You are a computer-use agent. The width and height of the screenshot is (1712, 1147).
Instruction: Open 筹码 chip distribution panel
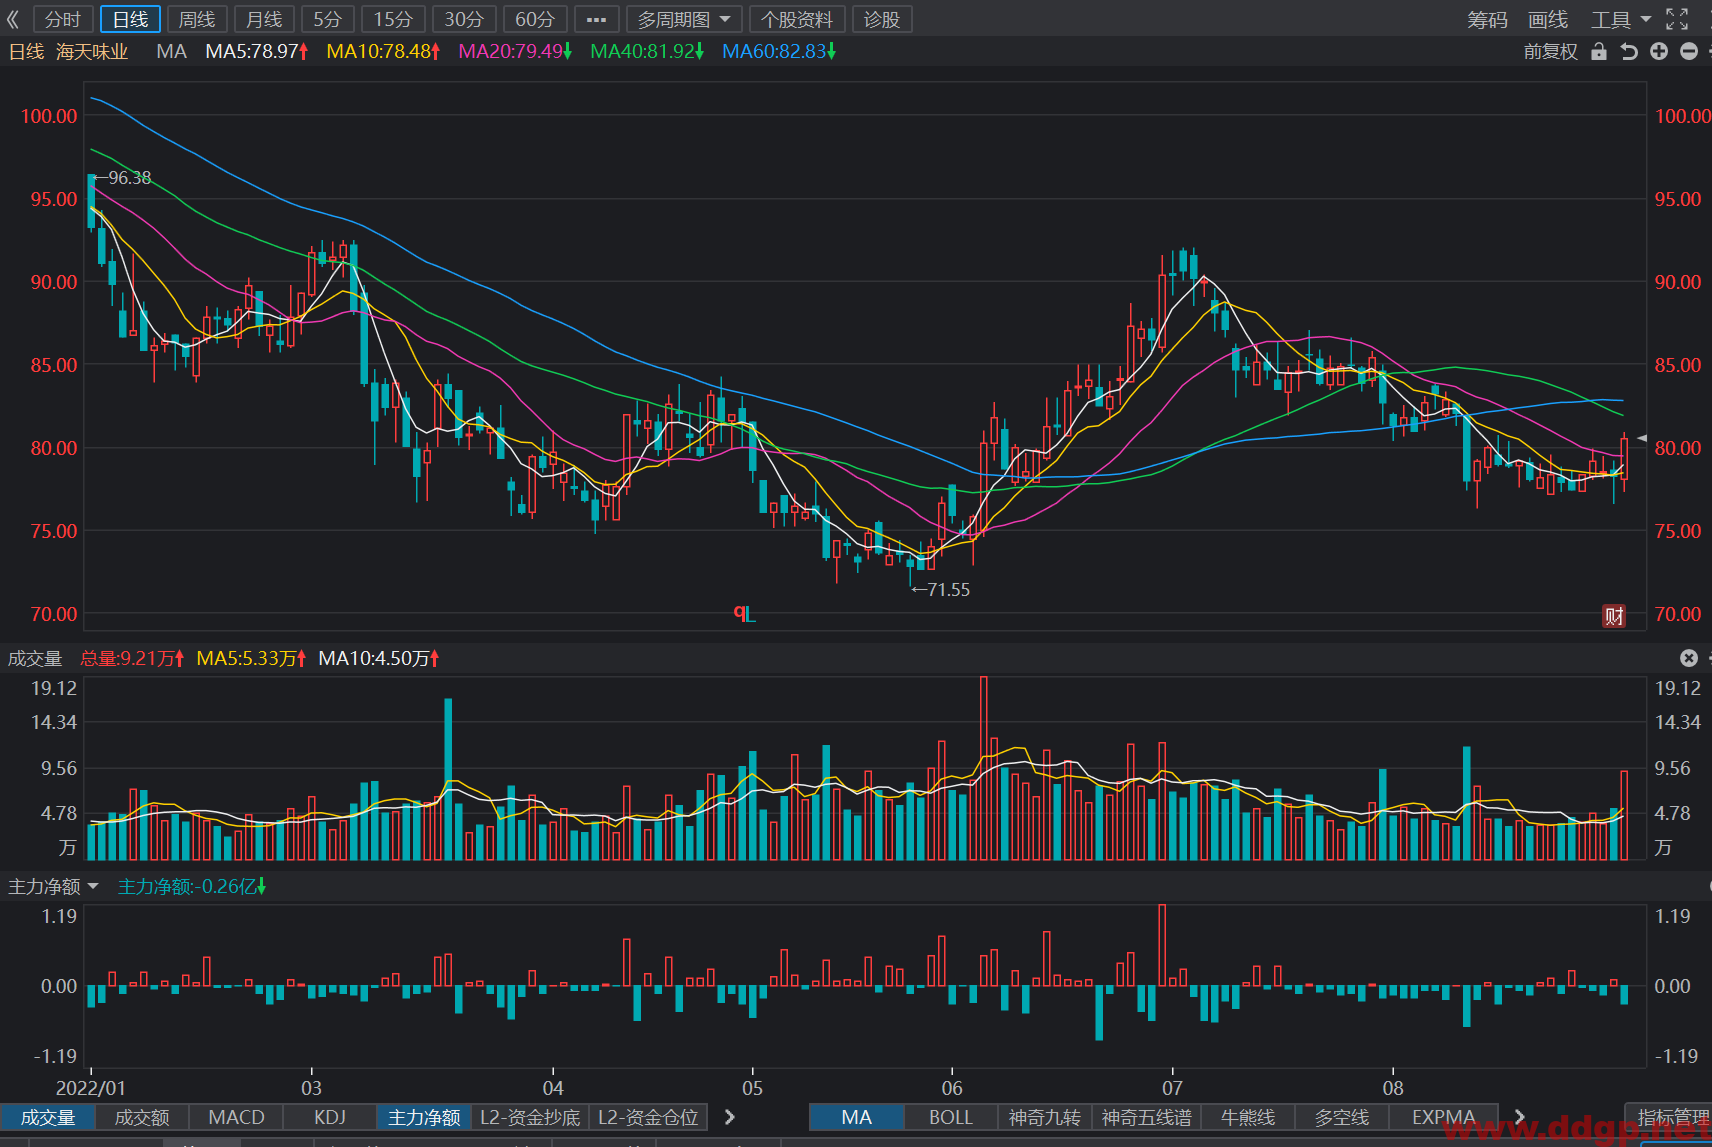pos(1487,20)
